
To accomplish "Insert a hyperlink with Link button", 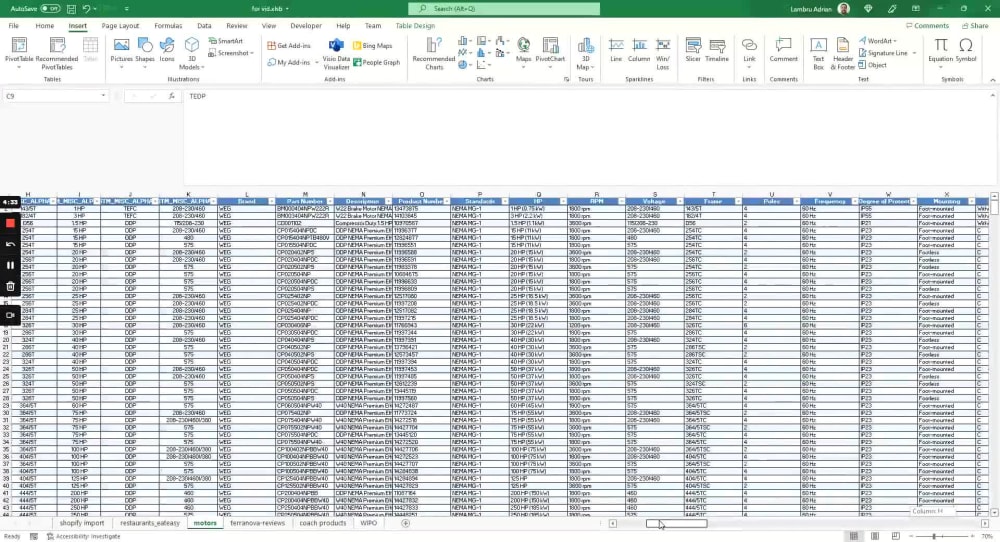I will (749, 51).
